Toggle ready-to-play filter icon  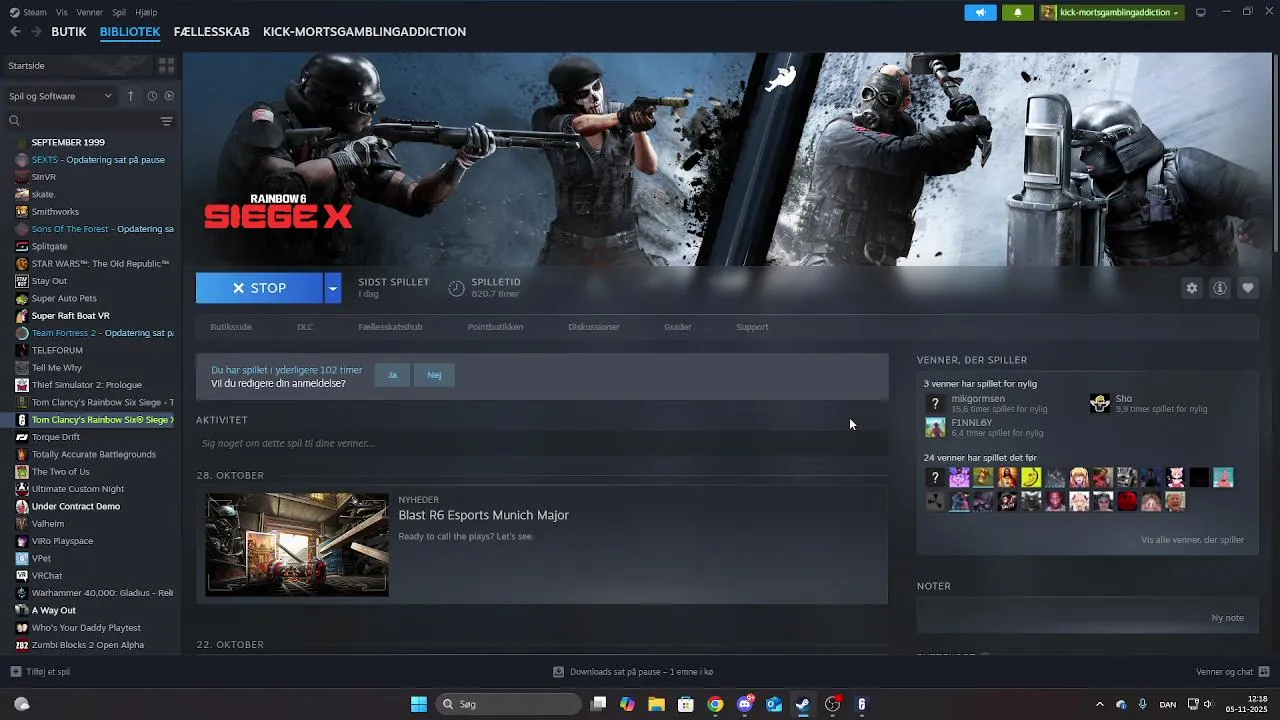click(x=169, y=96)
